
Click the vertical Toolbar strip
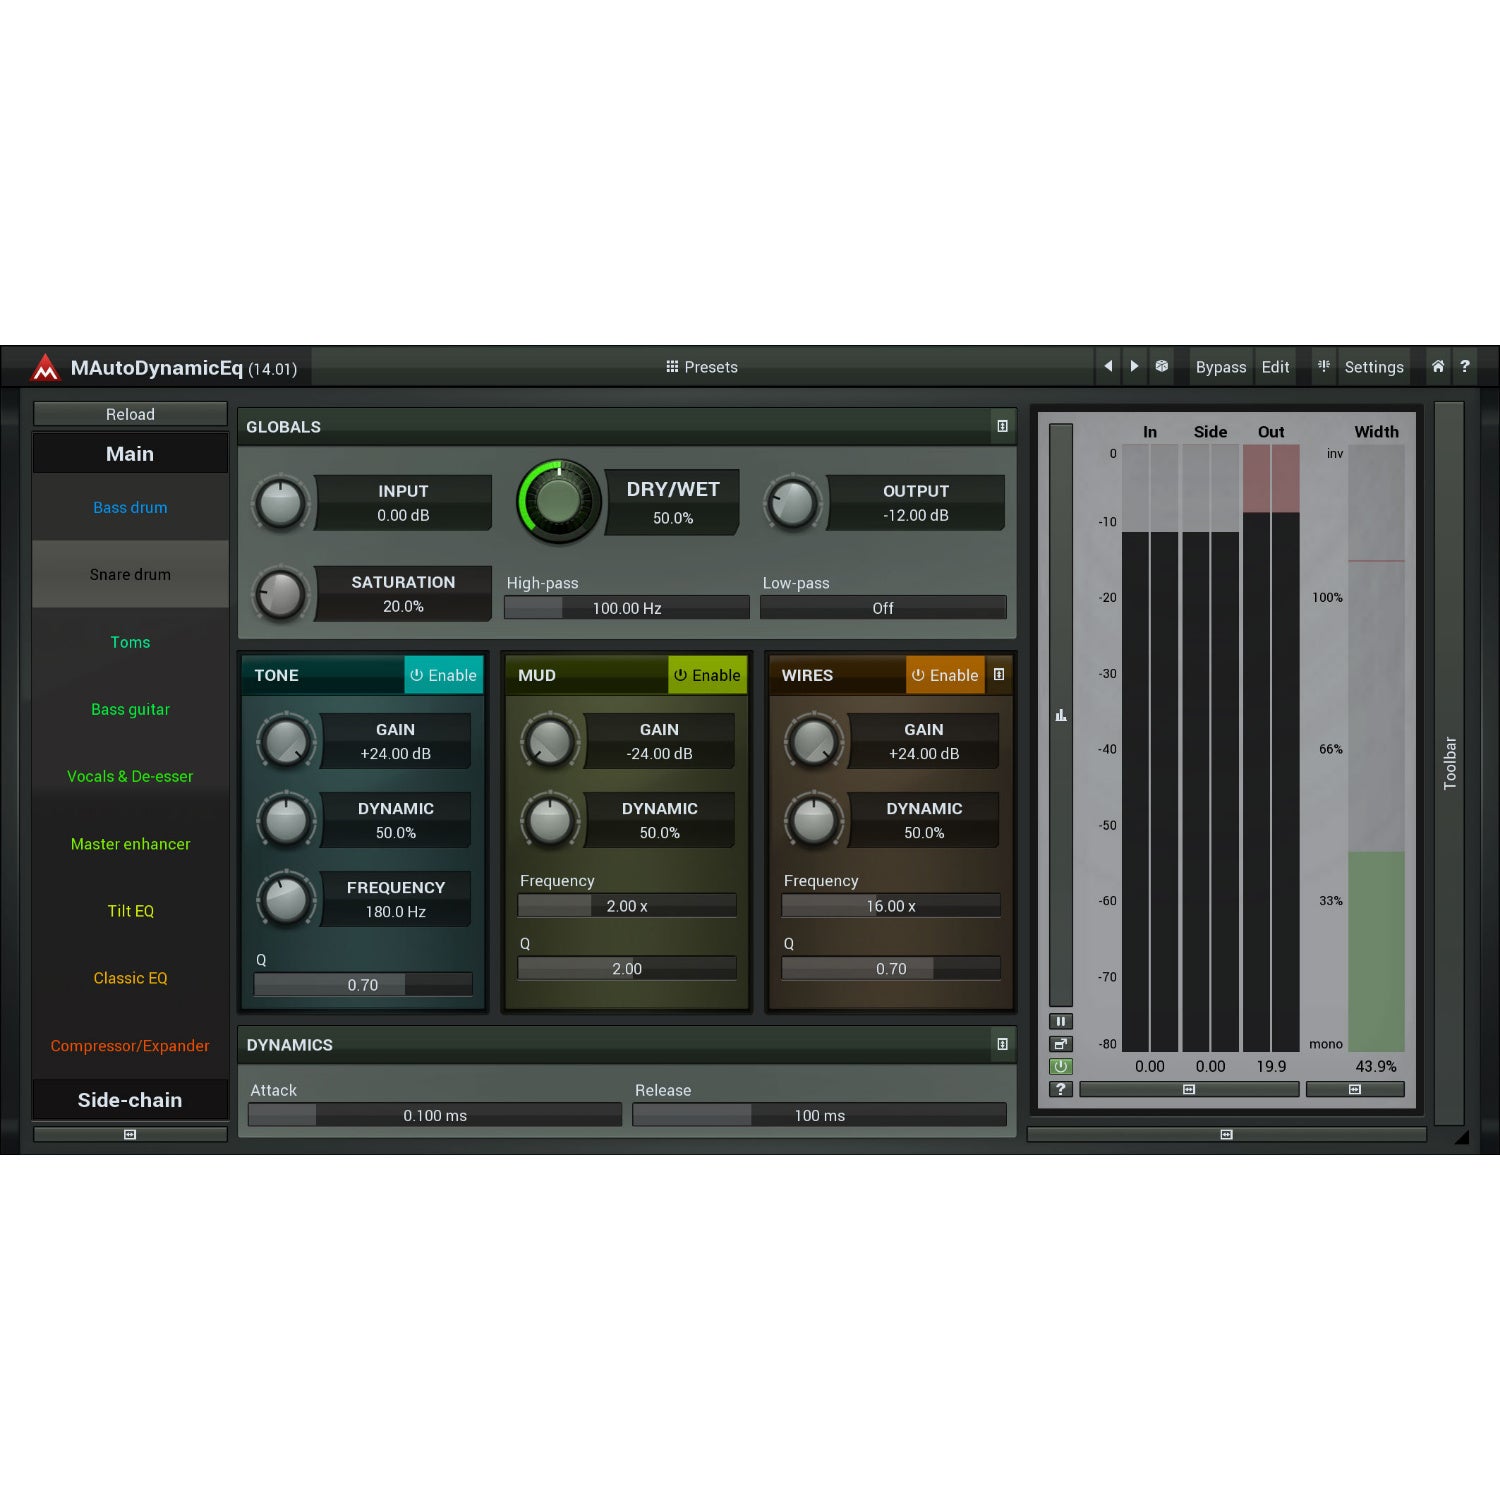pyautogui.click(x=1449, y=764)
